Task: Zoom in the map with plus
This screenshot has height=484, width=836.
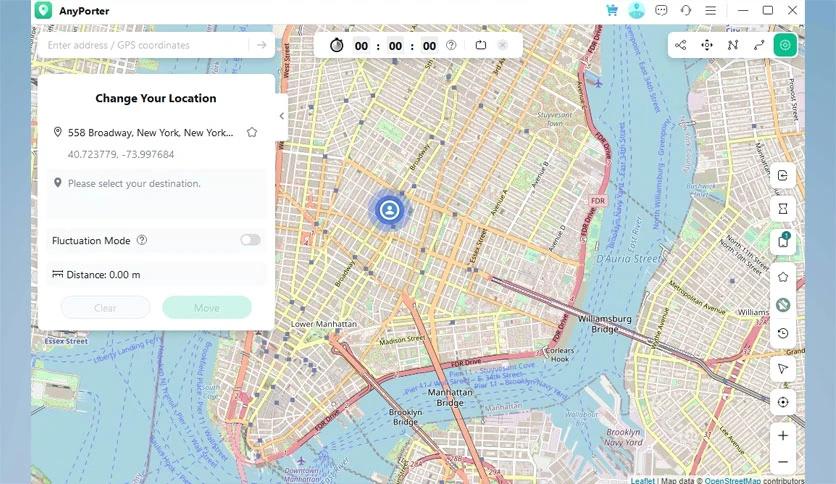Action: (783, 435)
